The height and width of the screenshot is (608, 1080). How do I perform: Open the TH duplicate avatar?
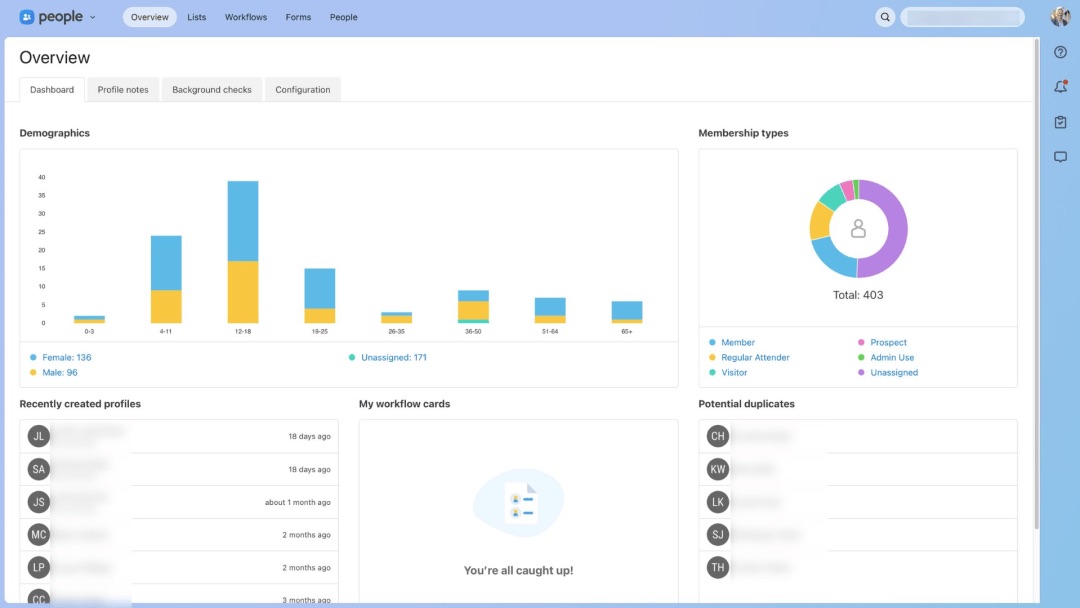(x=718, y=567)
